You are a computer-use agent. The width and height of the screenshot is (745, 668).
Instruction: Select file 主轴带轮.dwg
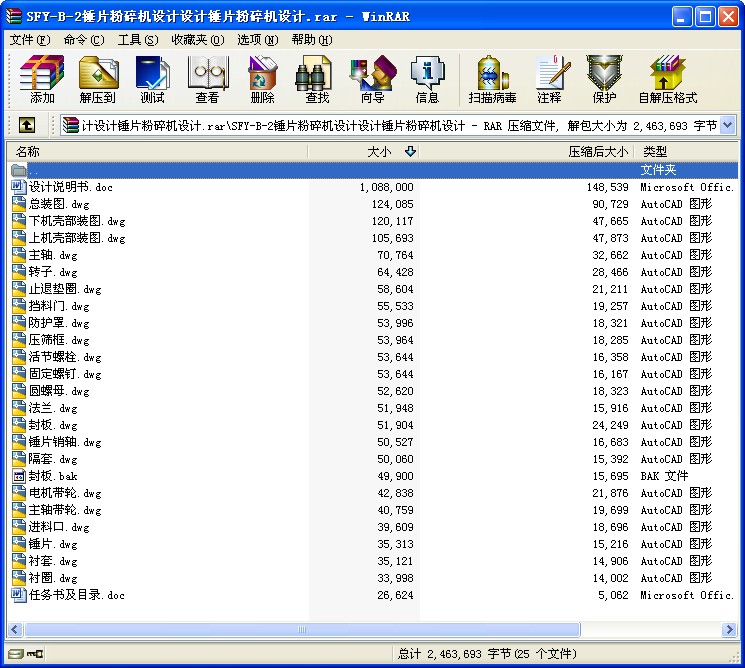pos(65,510)
